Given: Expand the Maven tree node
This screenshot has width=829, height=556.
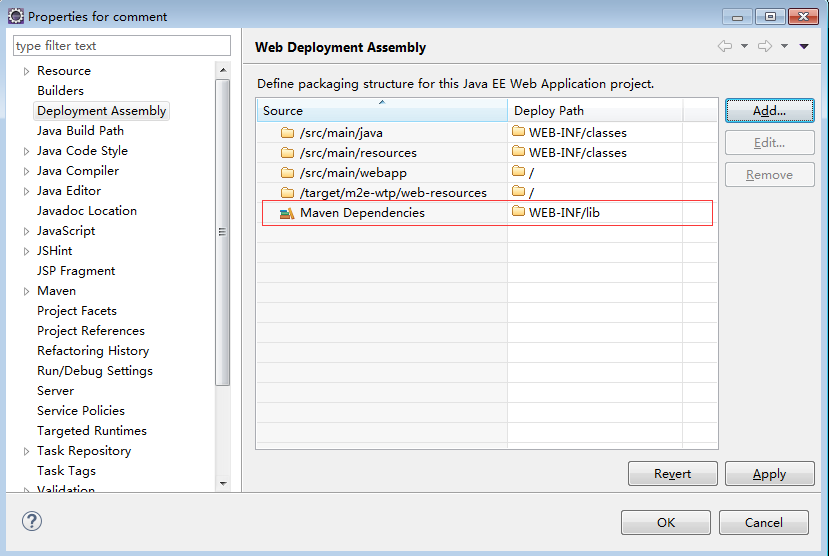Looking at the screenshot, I should tap(26, 291).
